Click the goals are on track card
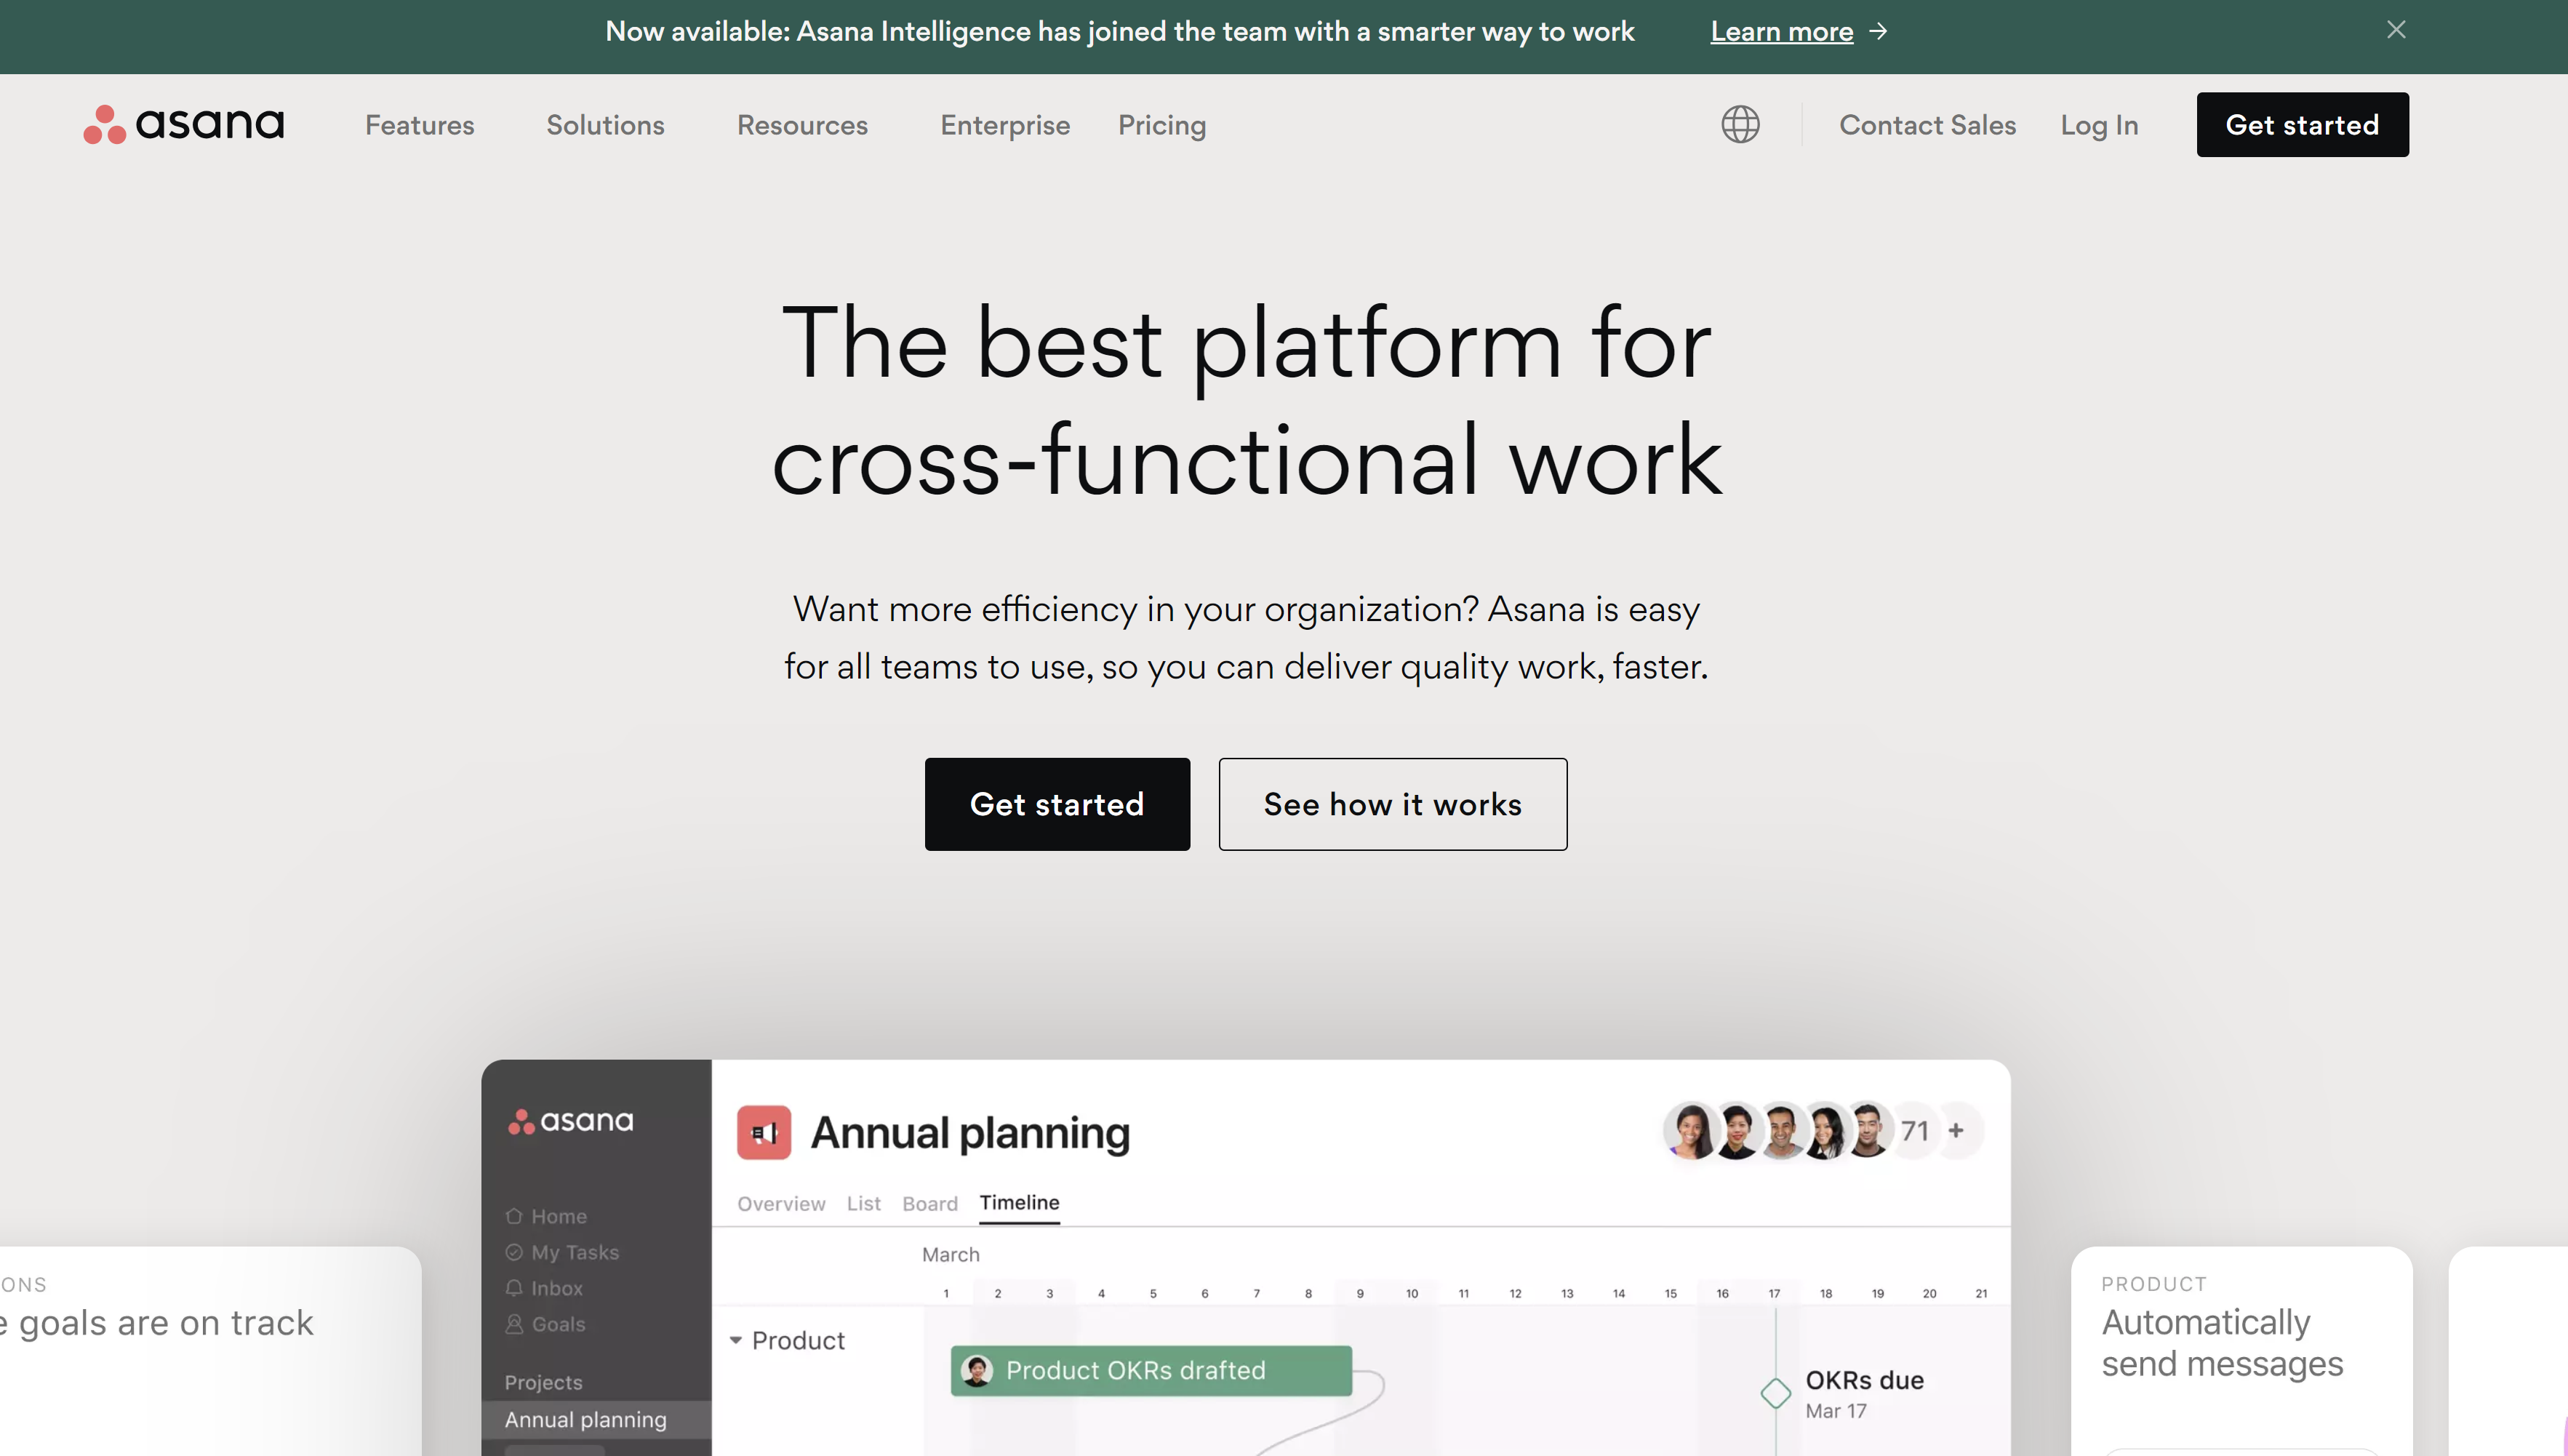Screen dimensions: 2568x1456 tap(210, 1351)
